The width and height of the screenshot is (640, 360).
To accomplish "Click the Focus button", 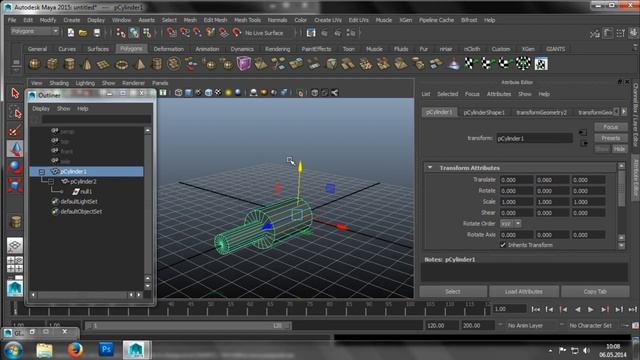I will coord(611,127).
